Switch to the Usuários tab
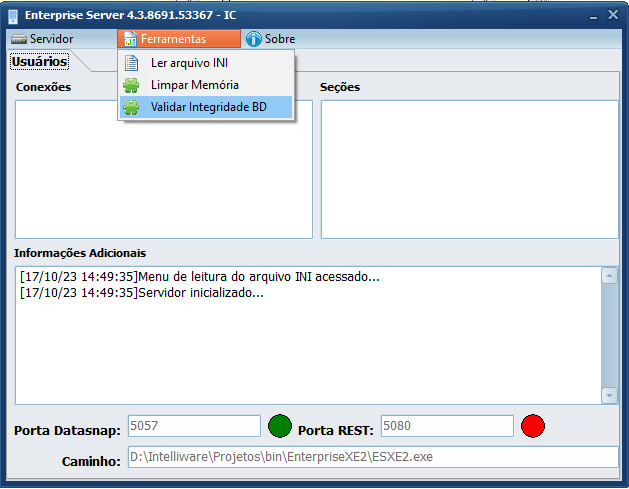 pos(39,62)
